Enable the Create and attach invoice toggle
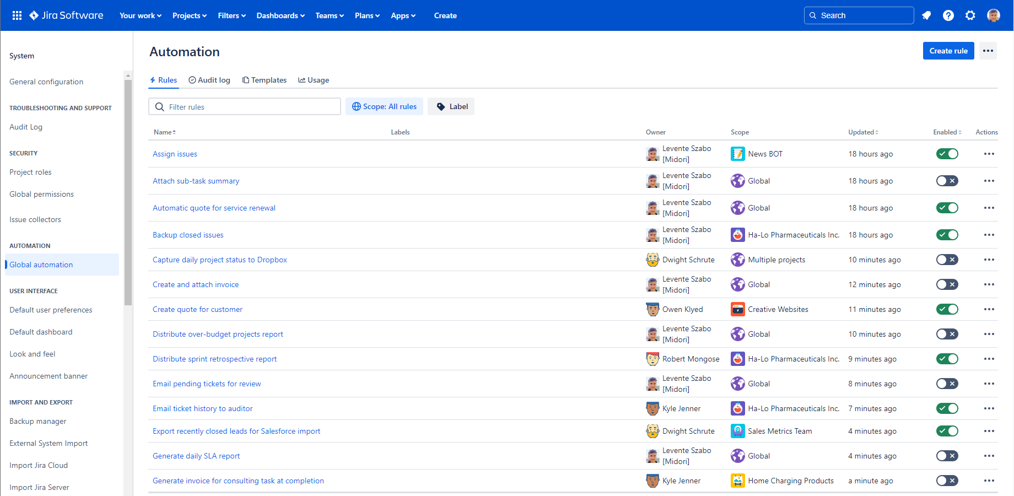1014x496 pixels. (947, 285)
